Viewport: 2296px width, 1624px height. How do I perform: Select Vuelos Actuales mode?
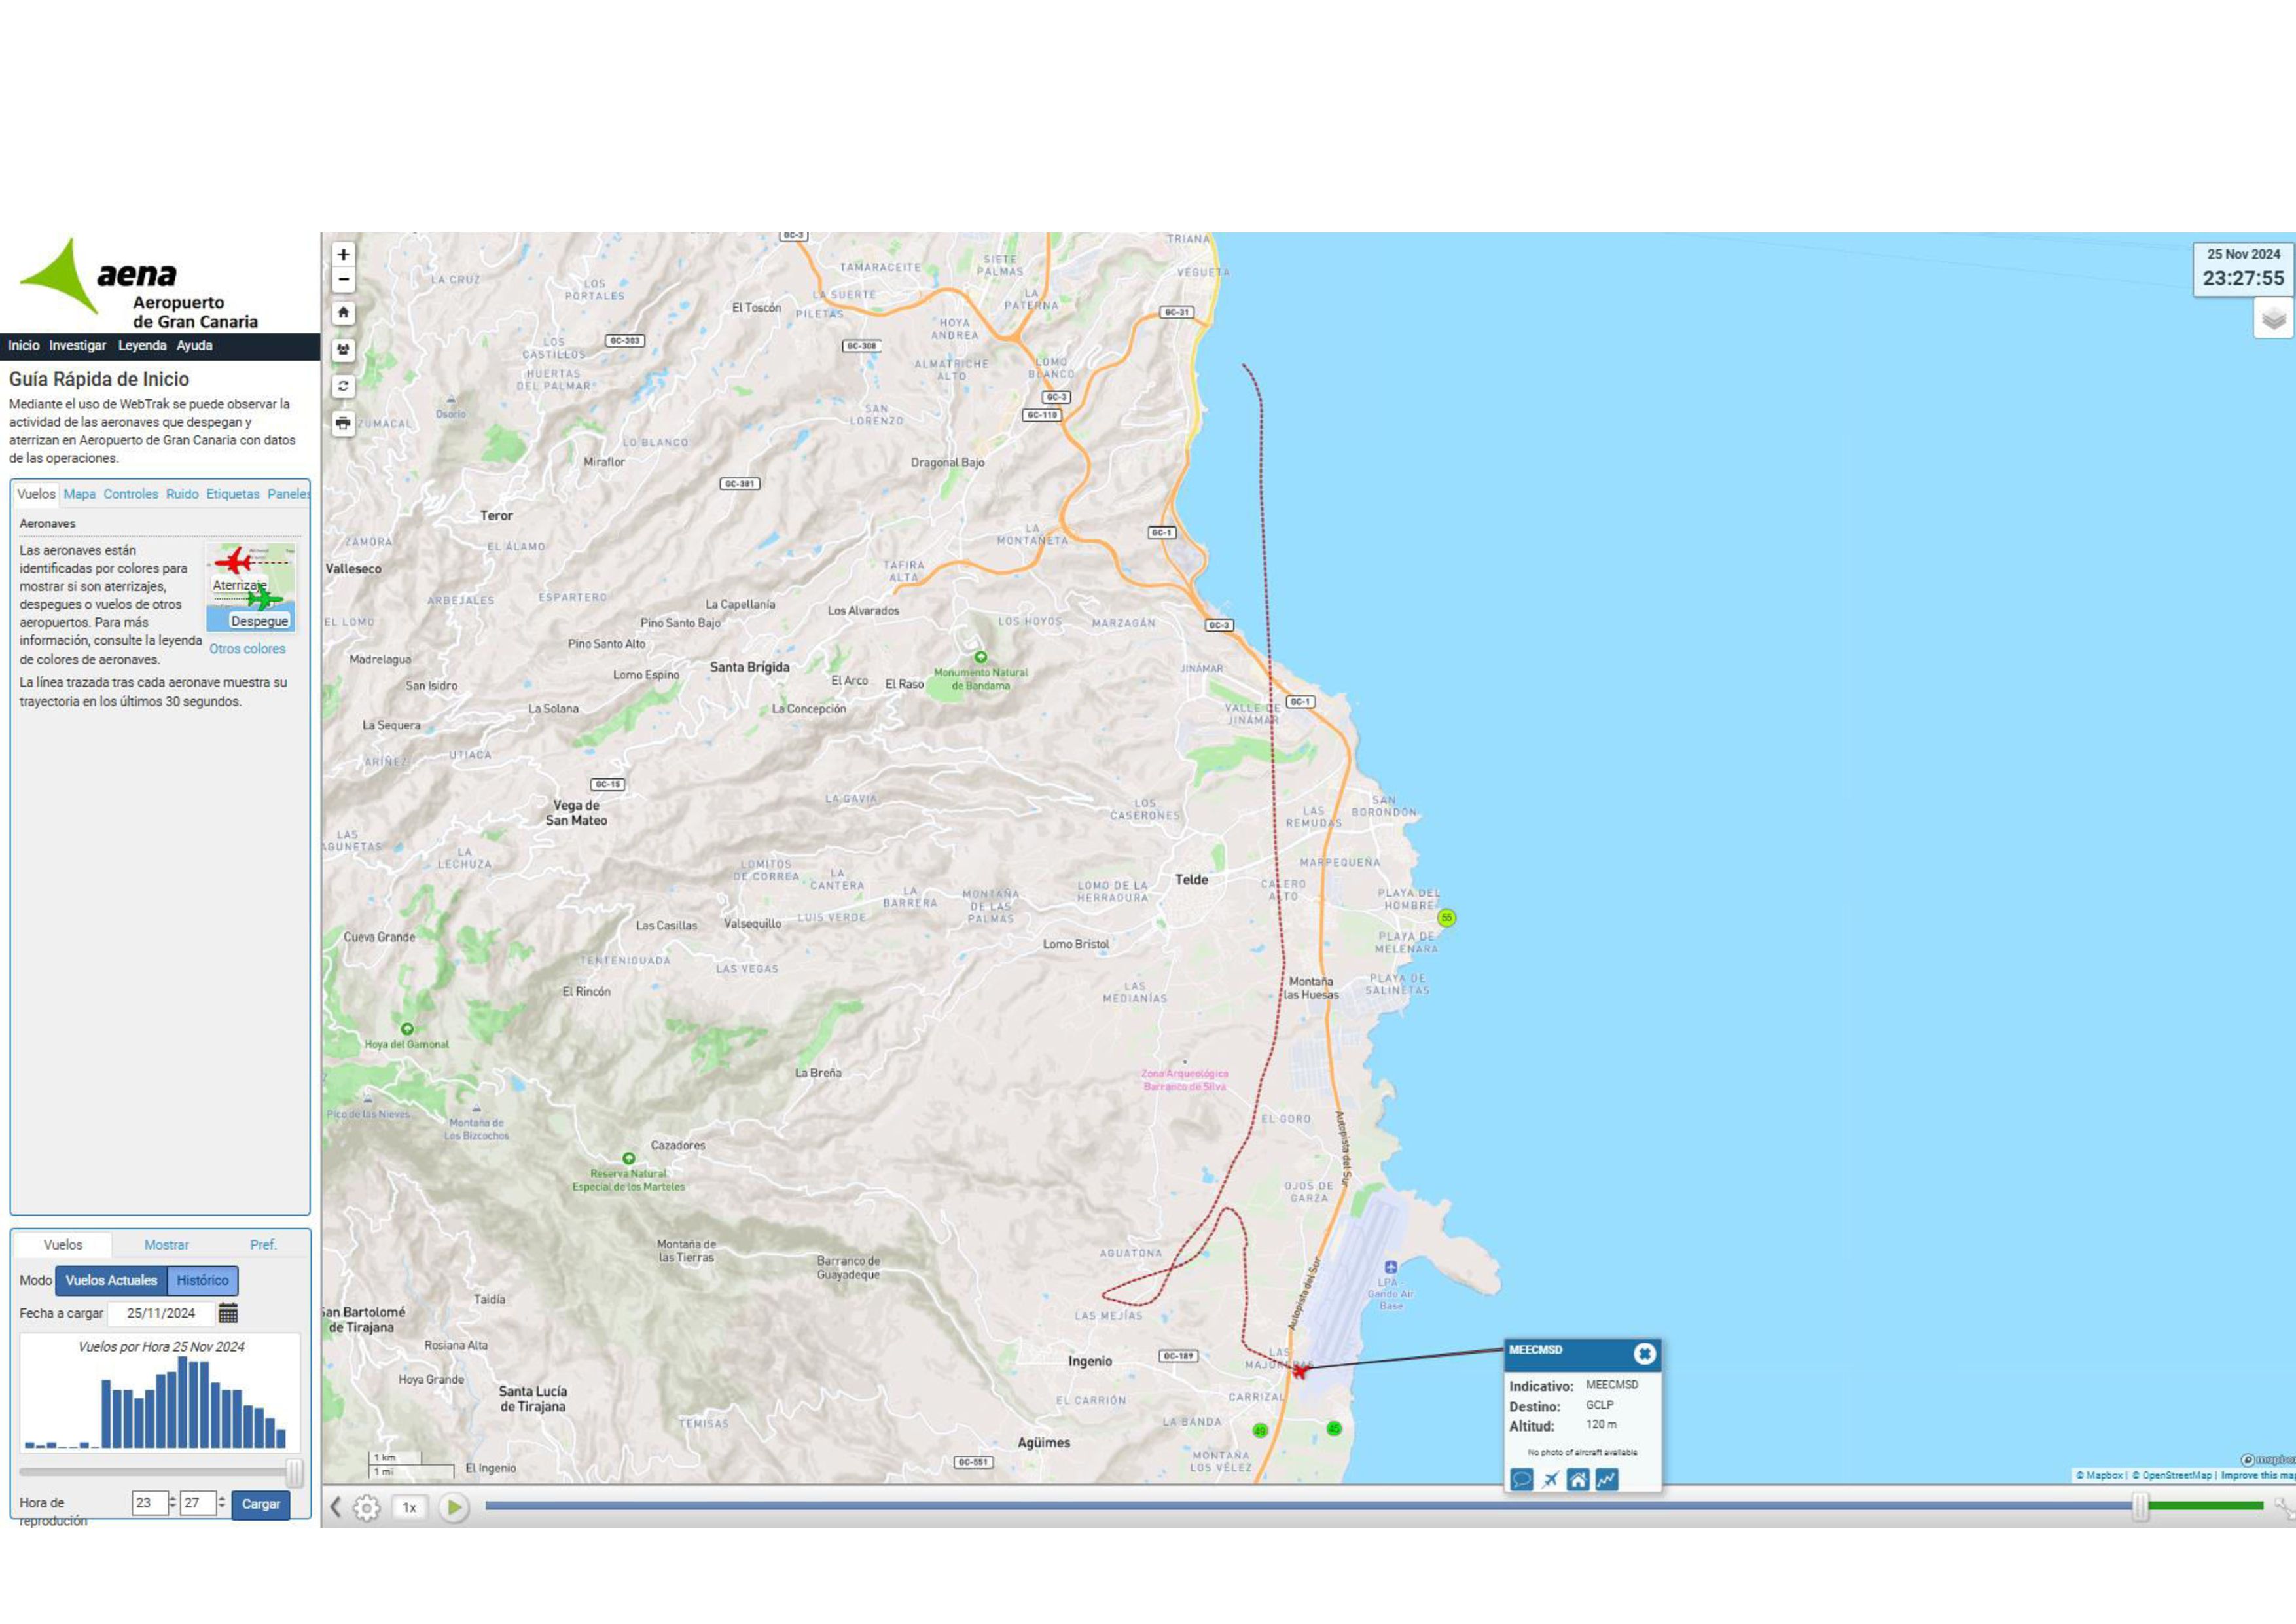pos(111,1280)
